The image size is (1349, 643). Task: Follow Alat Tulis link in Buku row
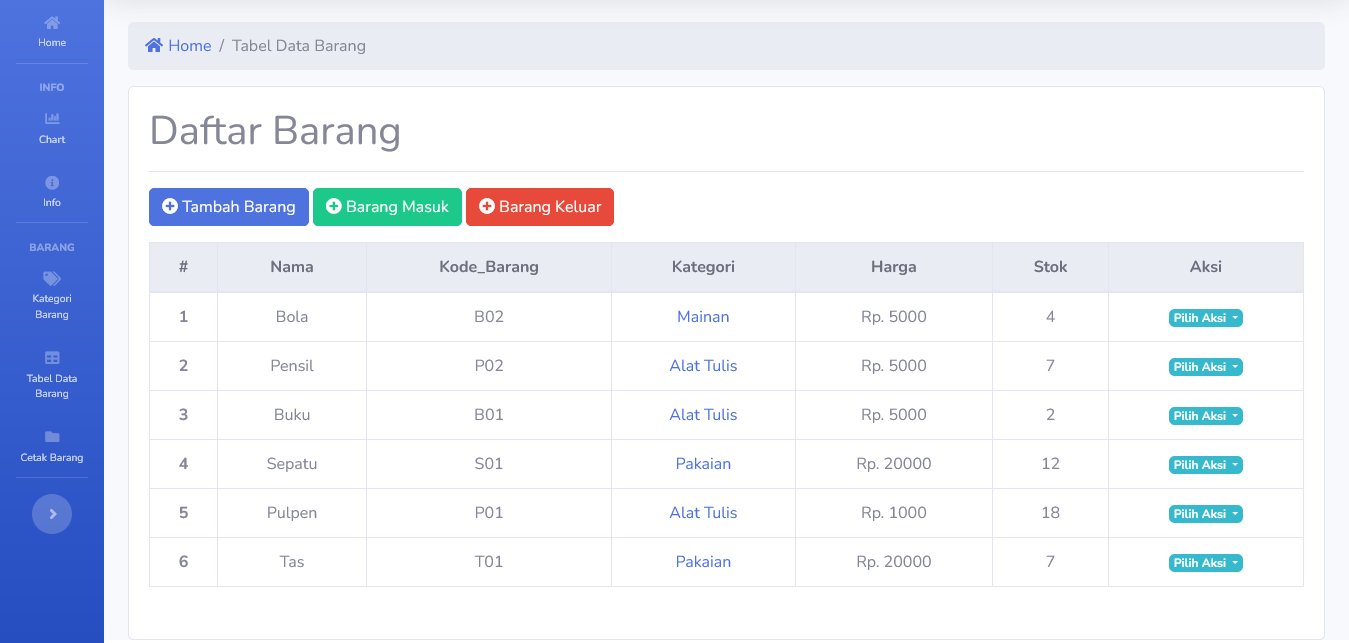[x=703, y=415]
